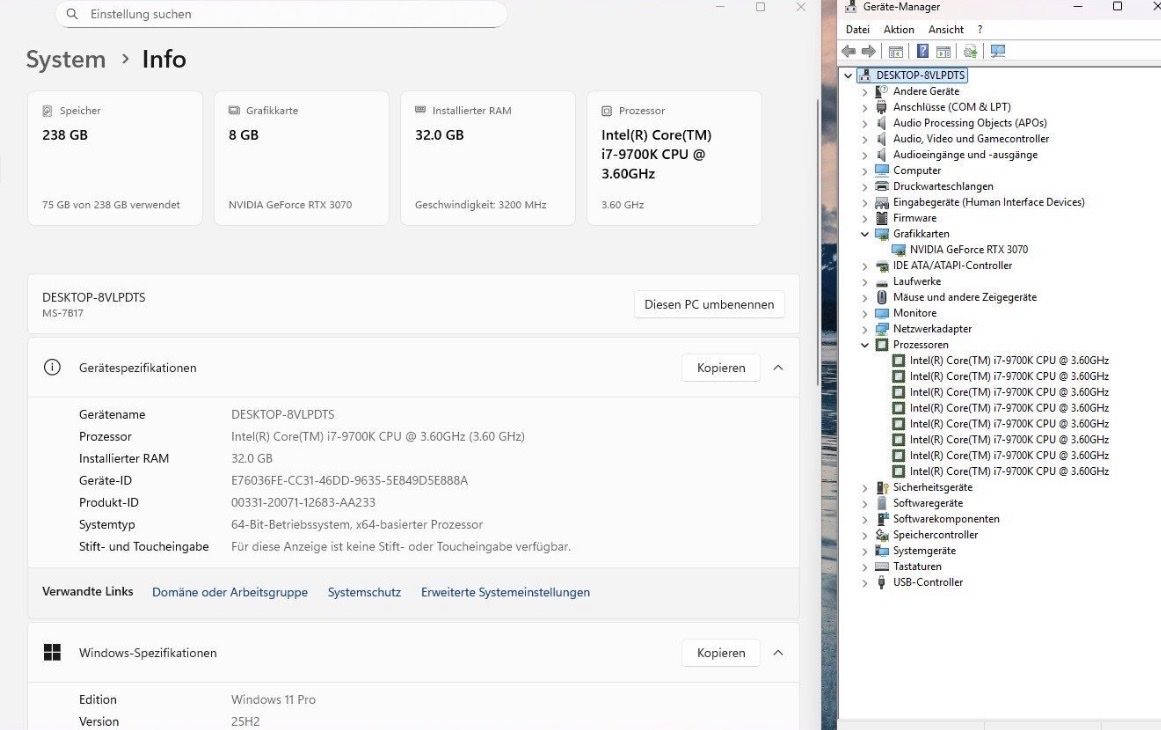Click the scan for hardware changes monitor icon
This screenshot has width=1161, height=730.
[998, 51]
